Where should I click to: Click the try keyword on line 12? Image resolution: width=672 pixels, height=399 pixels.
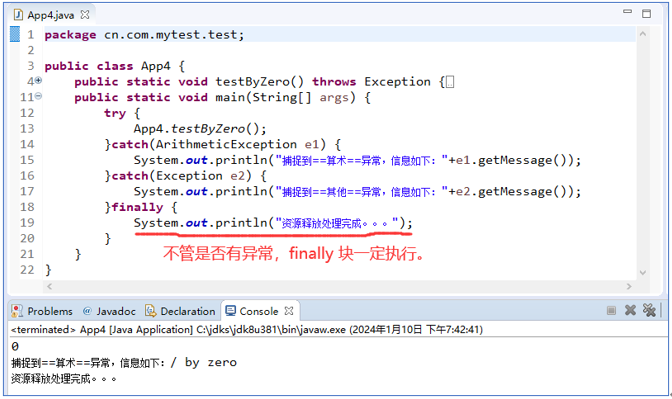coord(115,113)
